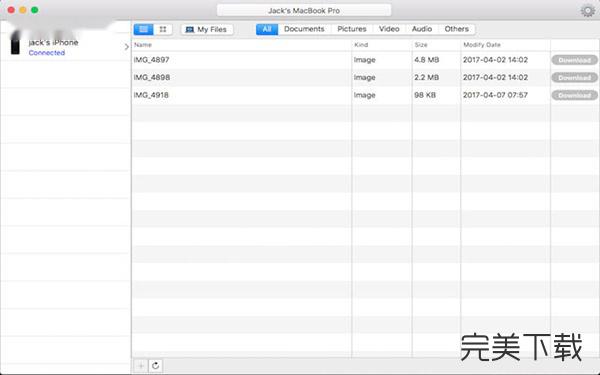Open My Files
Image resolution: width=600 pixels, height=375 pixels.
click(x=207, y=29)
